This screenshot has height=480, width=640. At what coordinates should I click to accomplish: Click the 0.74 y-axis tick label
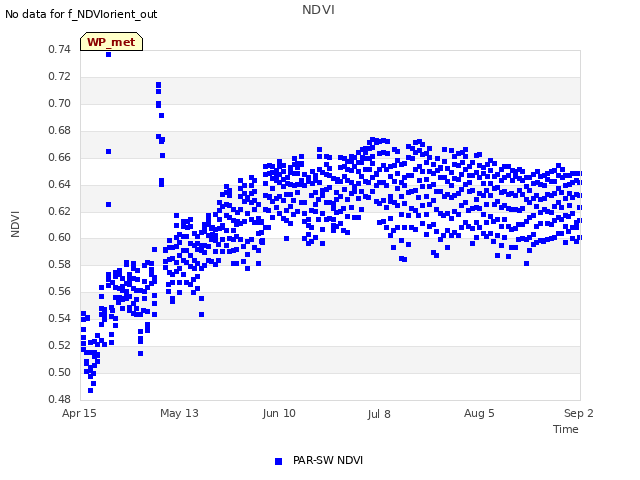point(60,49)
